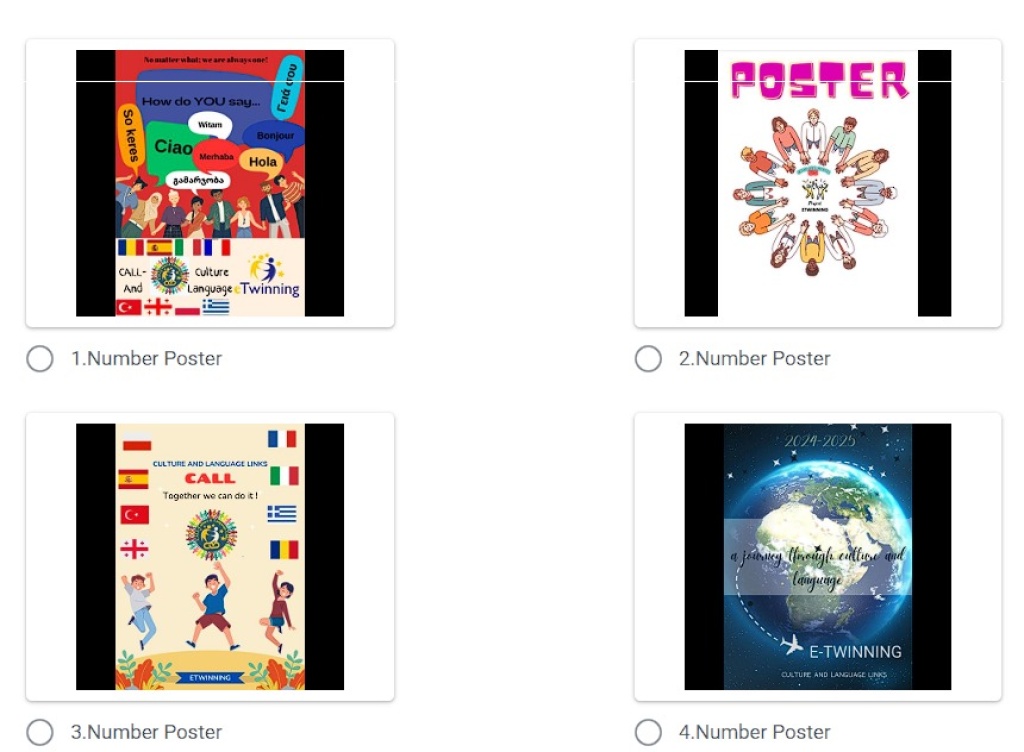Open the 'How do YOU say' poster image
This screenshot has height=752, width=1024.
point(210,183)
